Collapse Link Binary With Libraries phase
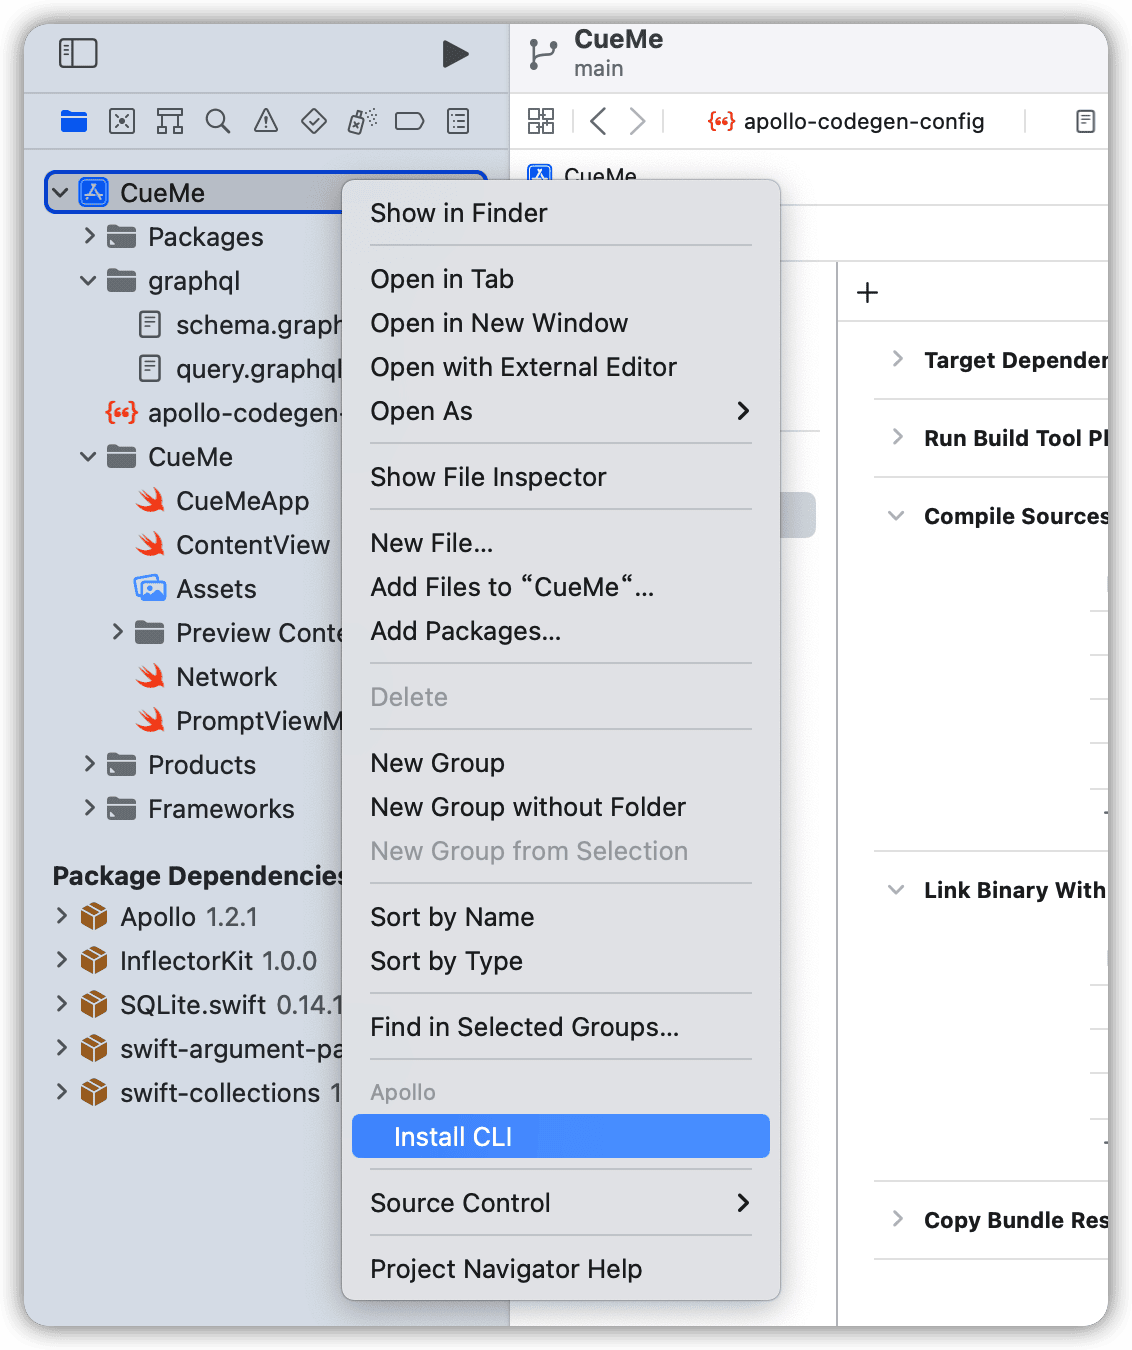1132x1350 pixels. click(896, 890)
